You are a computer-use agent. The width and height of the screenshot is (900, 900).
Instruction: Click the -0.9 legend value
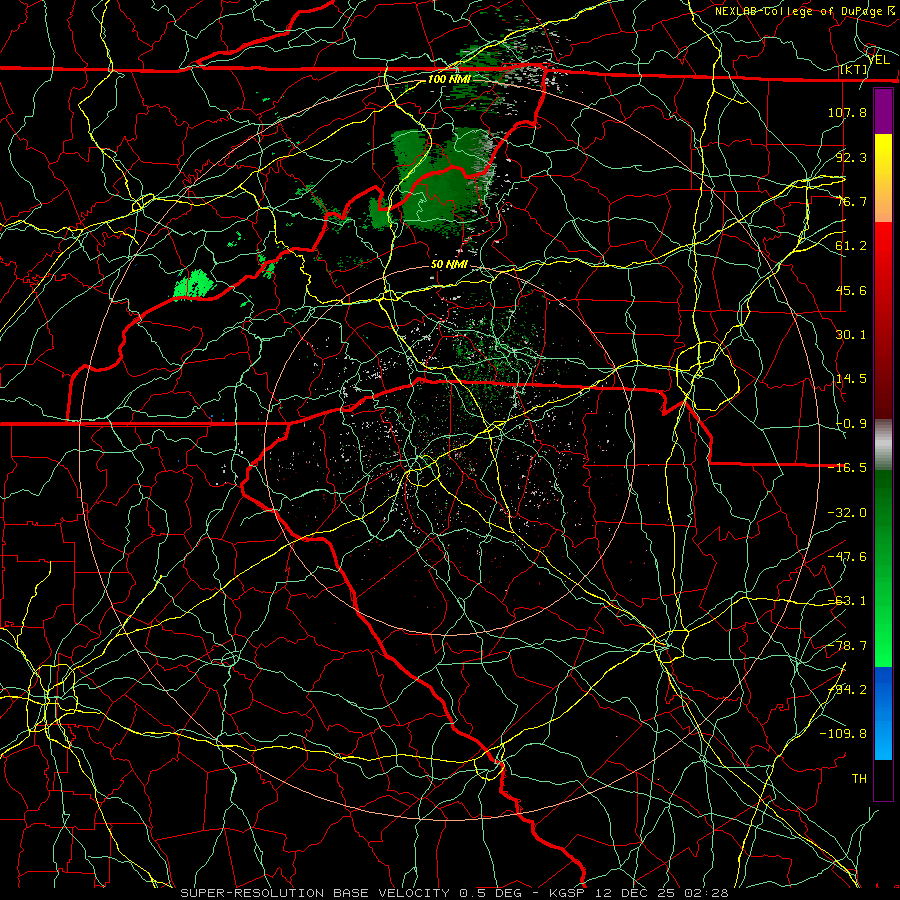(851, 424)
